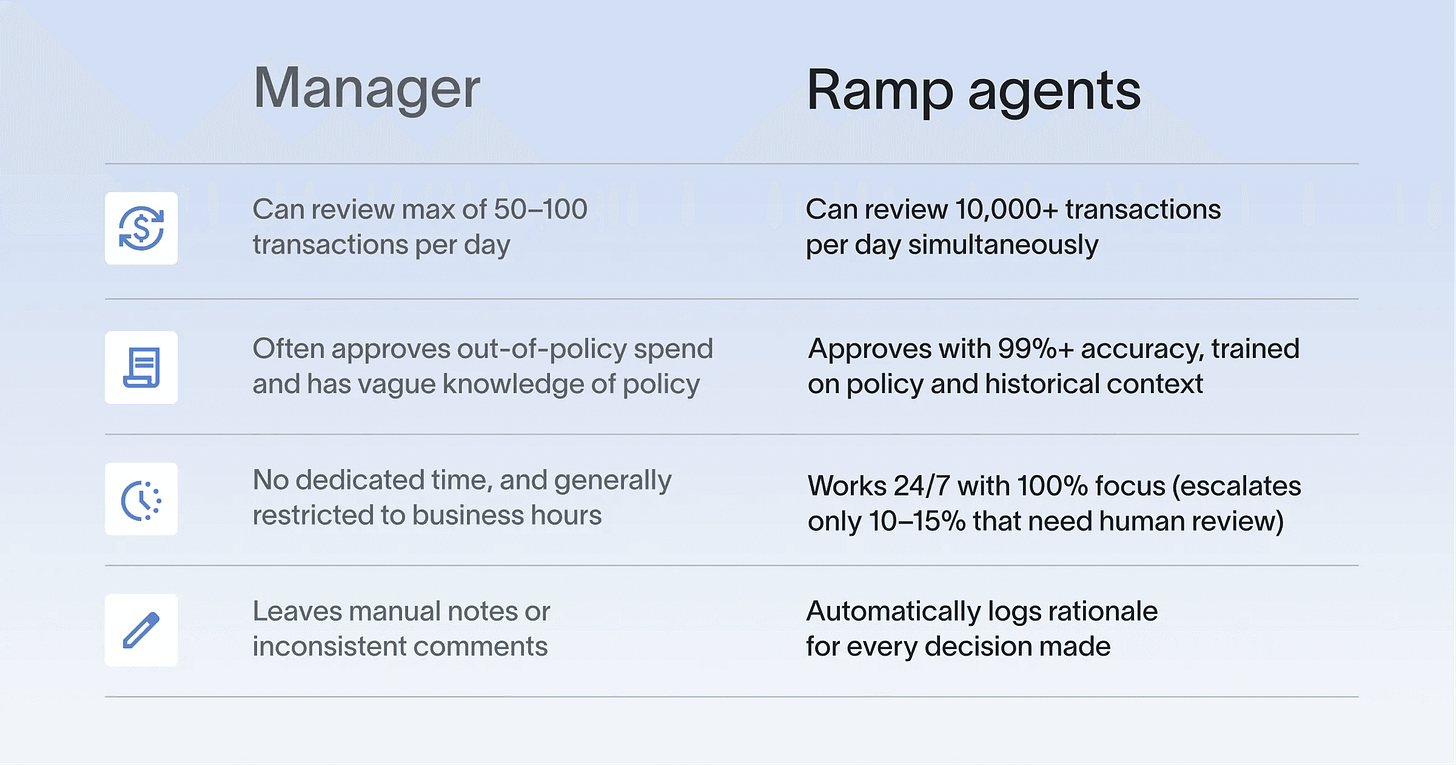Screen dimensions: 1456x765
Task: Click "Works 24/7 with 100% focus" text
Action: [987, 486]
